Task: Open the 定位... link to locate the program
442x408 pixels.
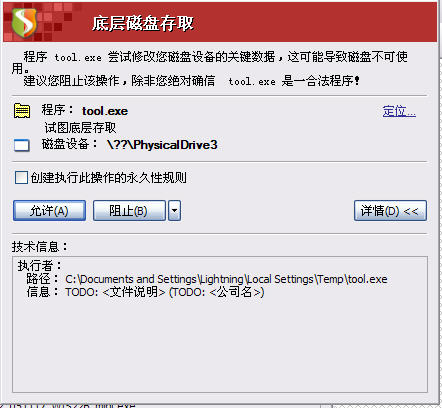Action: point(399,111)
